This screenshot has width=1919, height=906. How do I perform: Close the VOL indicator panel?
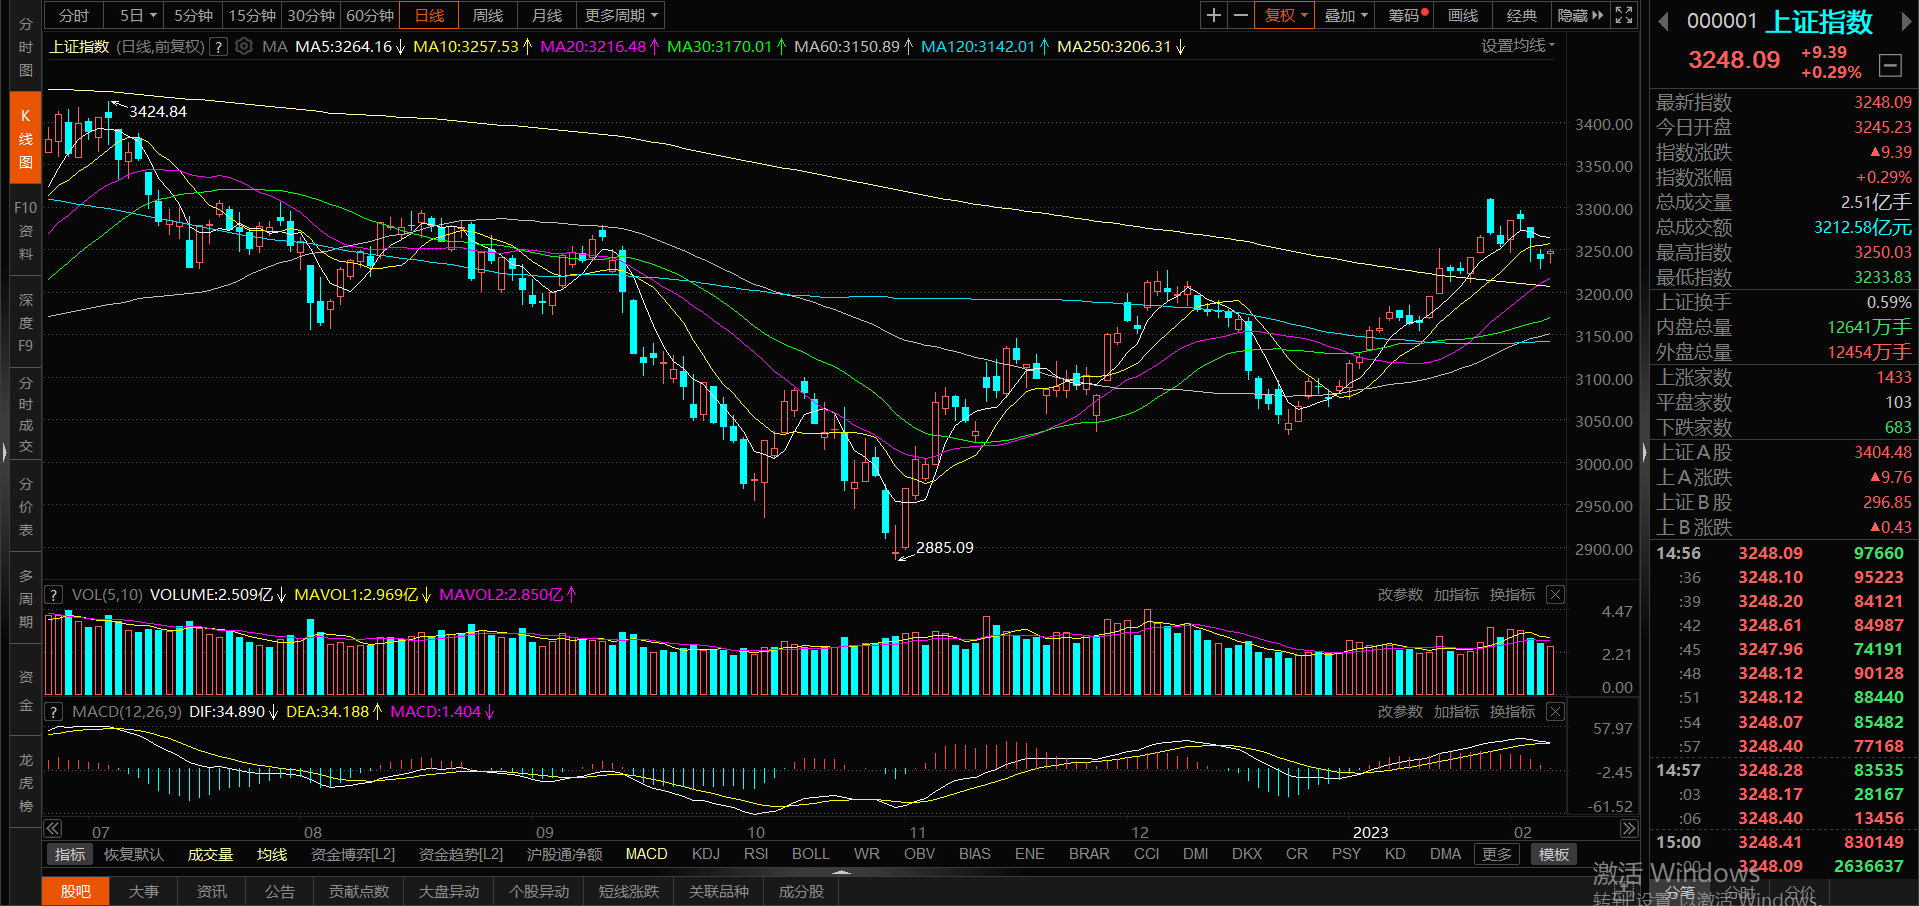(x=1555, y=595)
